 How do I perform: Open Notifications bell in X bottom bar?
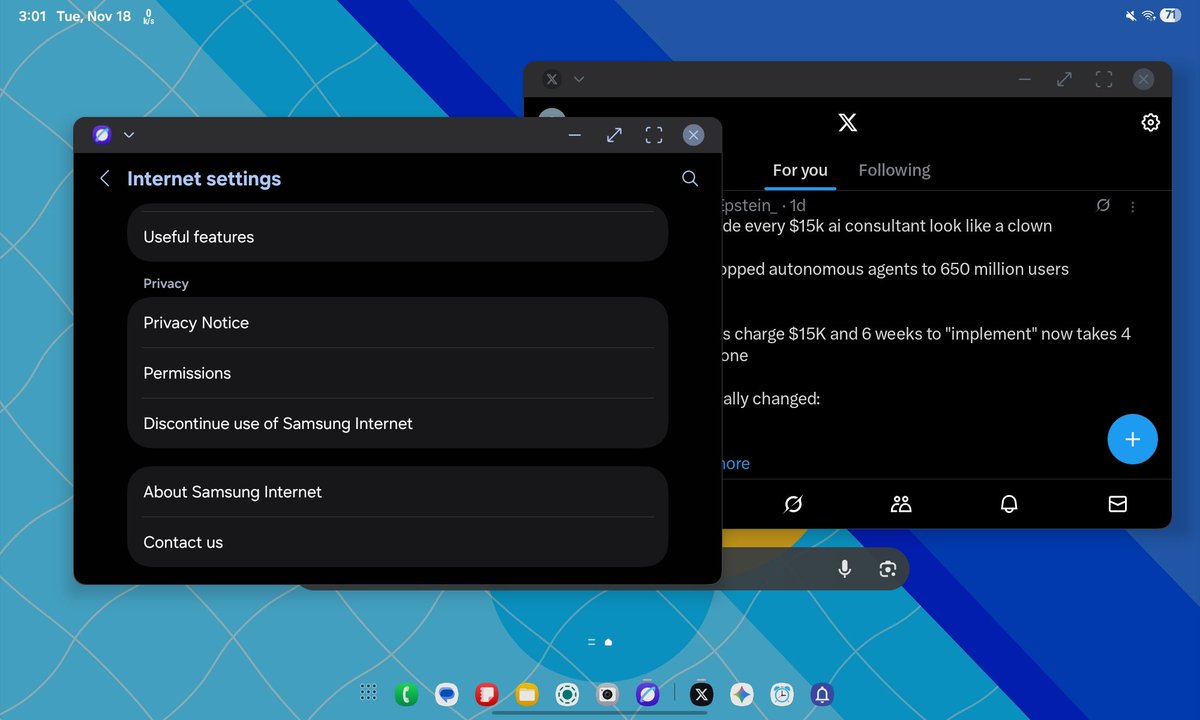(x=1009, y=504)
